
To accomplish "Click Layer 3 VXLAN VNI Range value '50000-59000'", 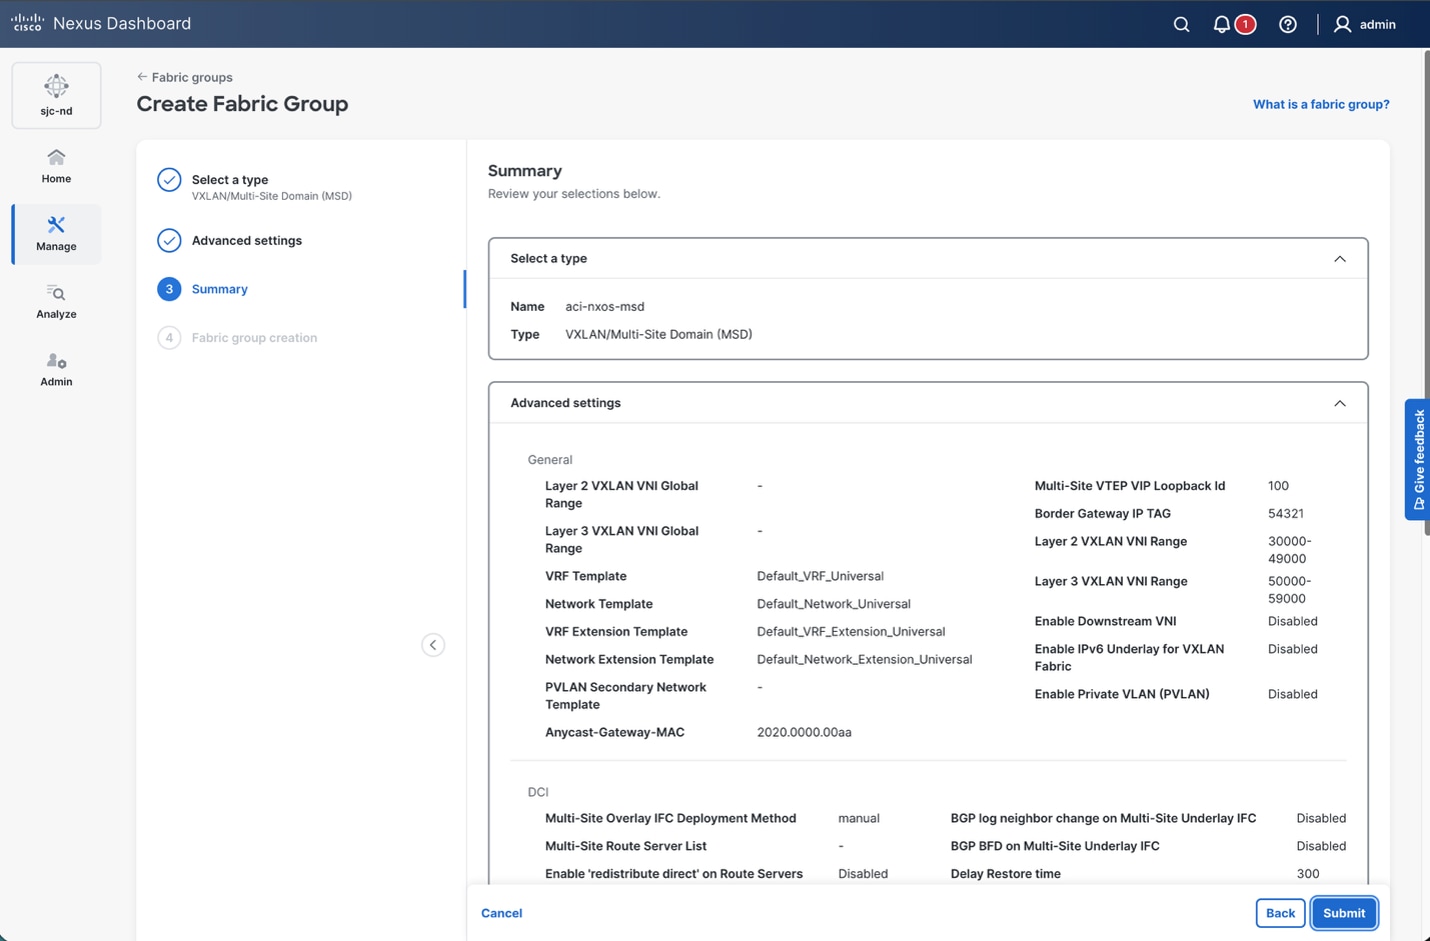I will coord(1290,590).
